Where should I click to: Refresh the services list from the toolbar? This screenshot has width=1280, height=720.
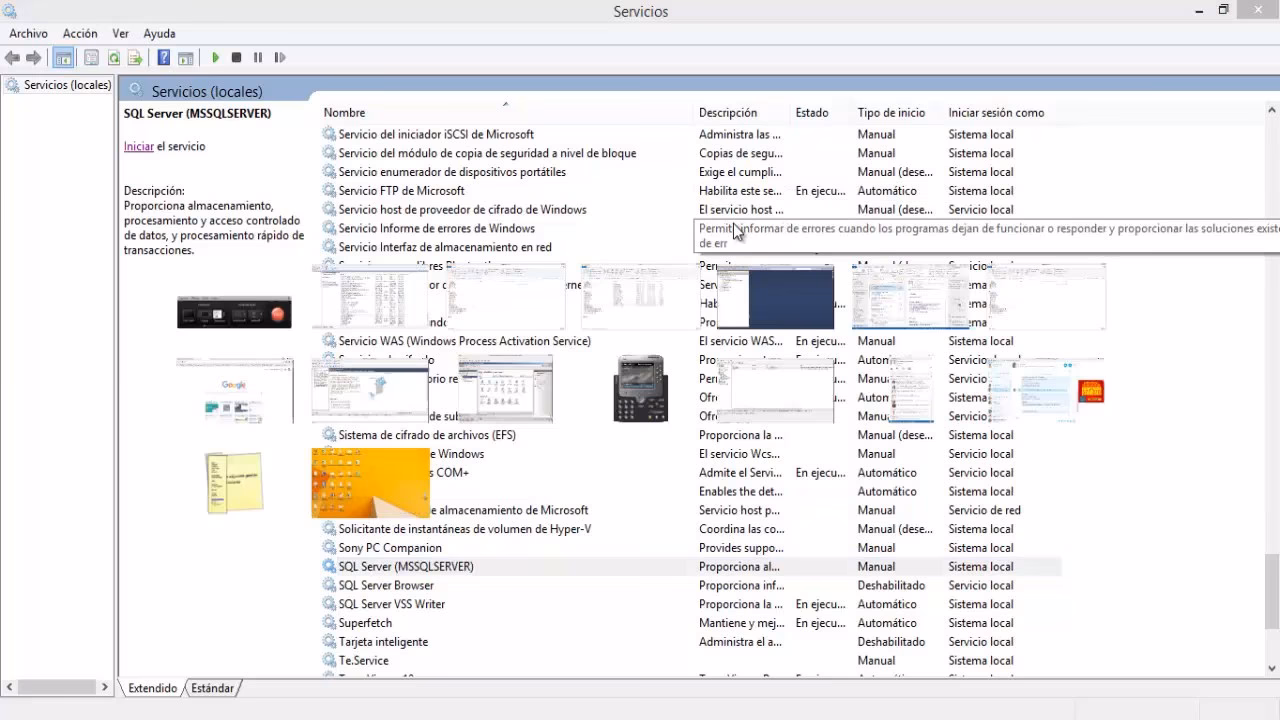[x=114, y=58]
